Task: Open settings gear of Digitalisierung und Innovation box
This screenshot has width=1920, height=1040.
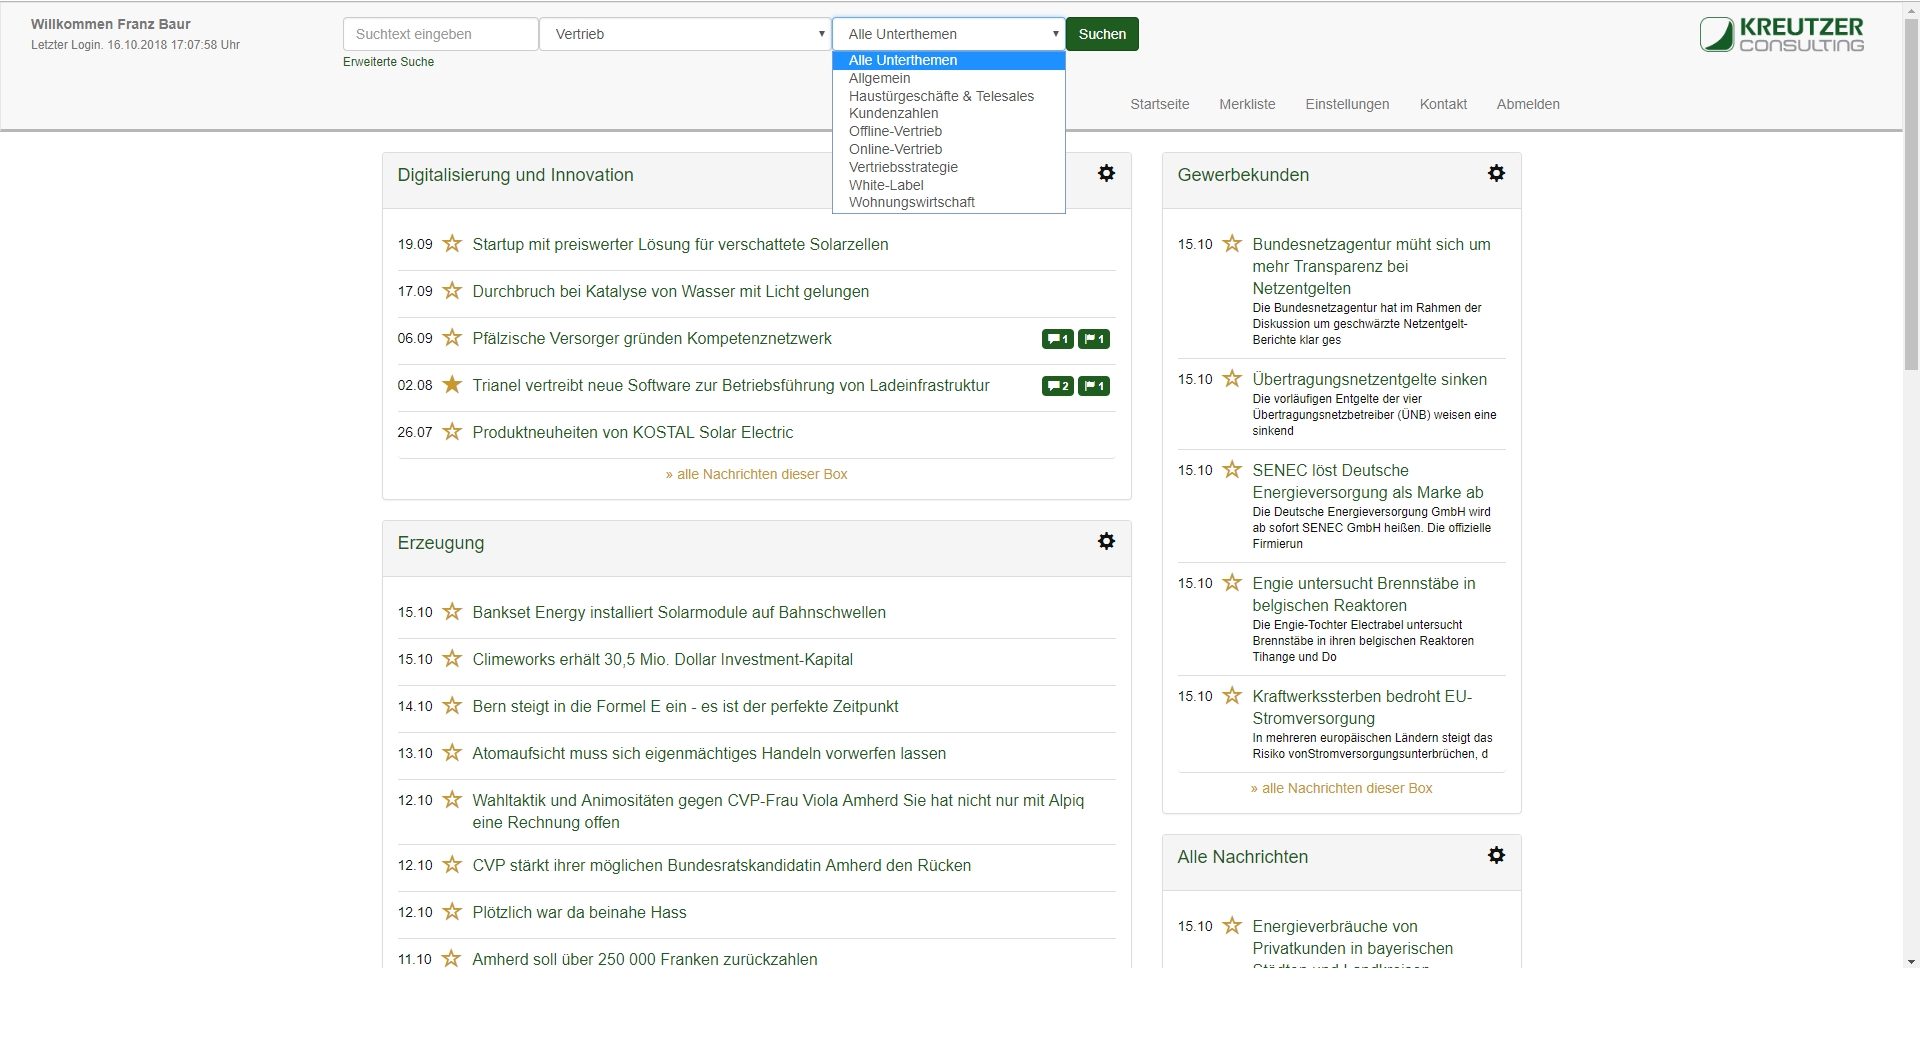Action: click(1106, 173)
